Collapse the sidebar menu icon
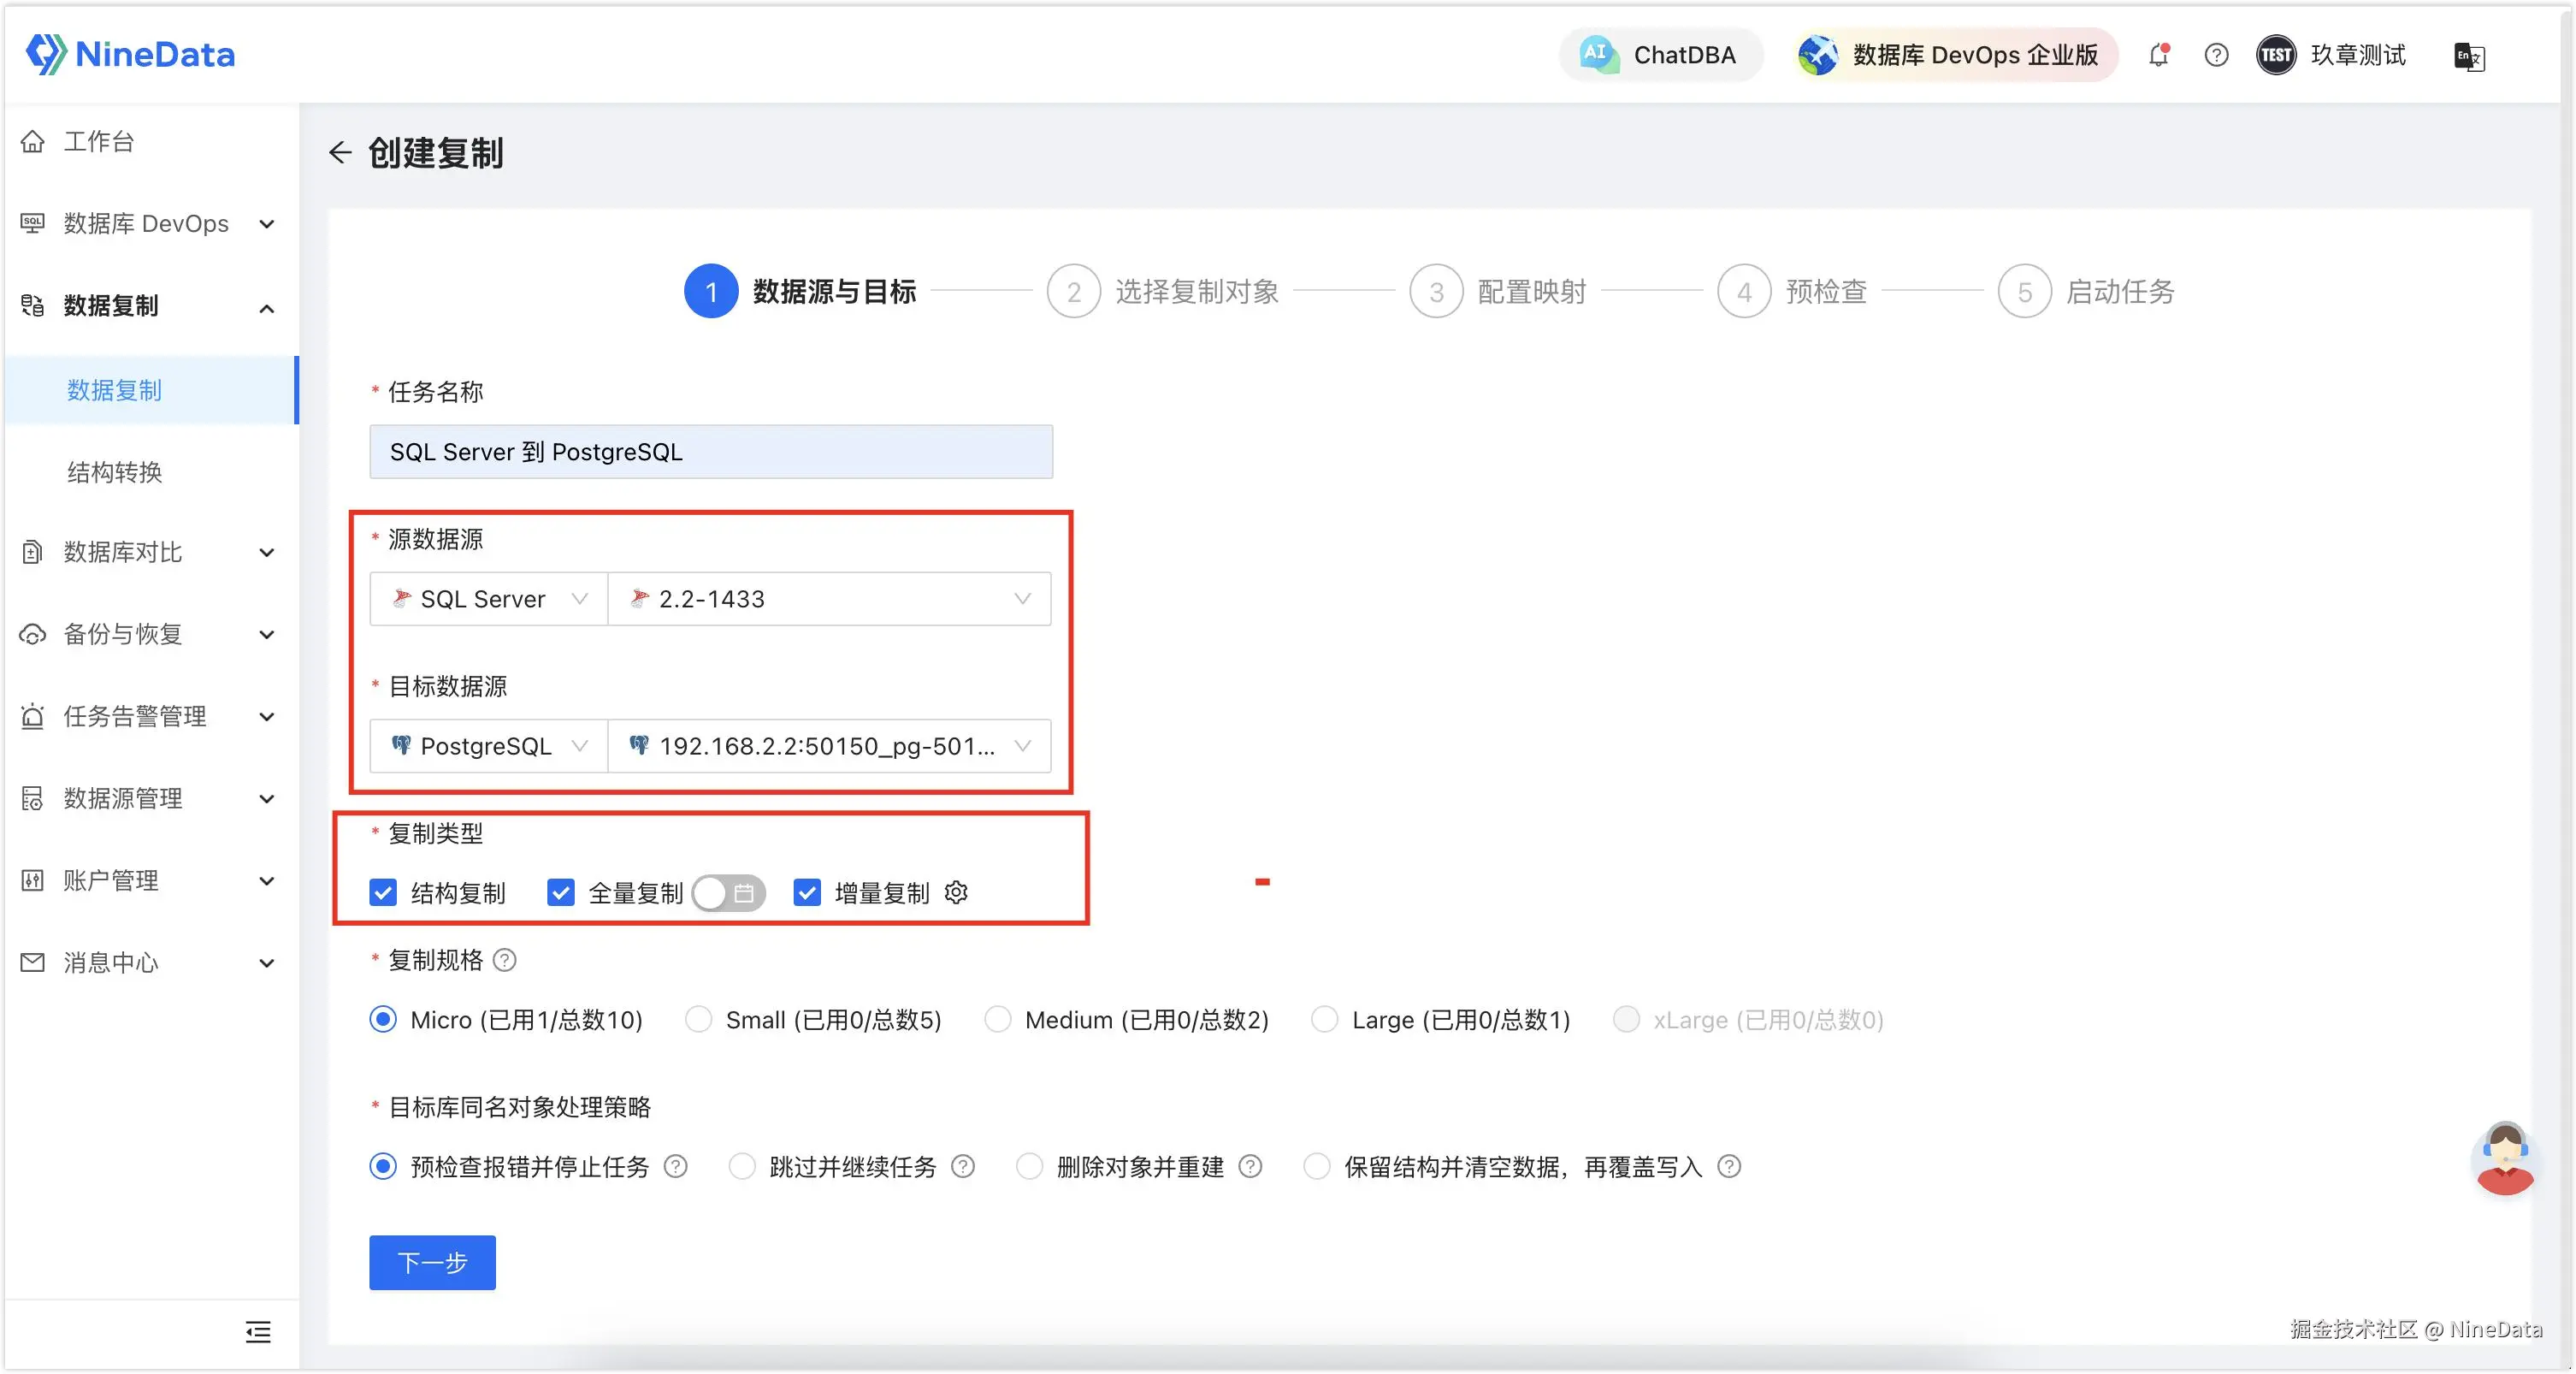 258,1332
